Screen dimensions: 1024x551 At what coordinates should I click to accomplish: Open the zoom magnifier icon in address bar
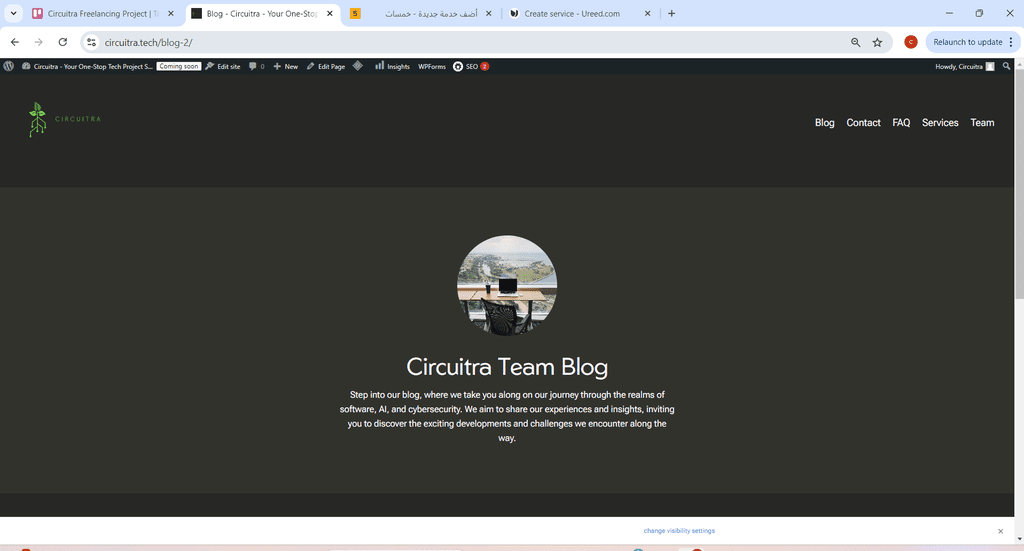coord(856,42)
